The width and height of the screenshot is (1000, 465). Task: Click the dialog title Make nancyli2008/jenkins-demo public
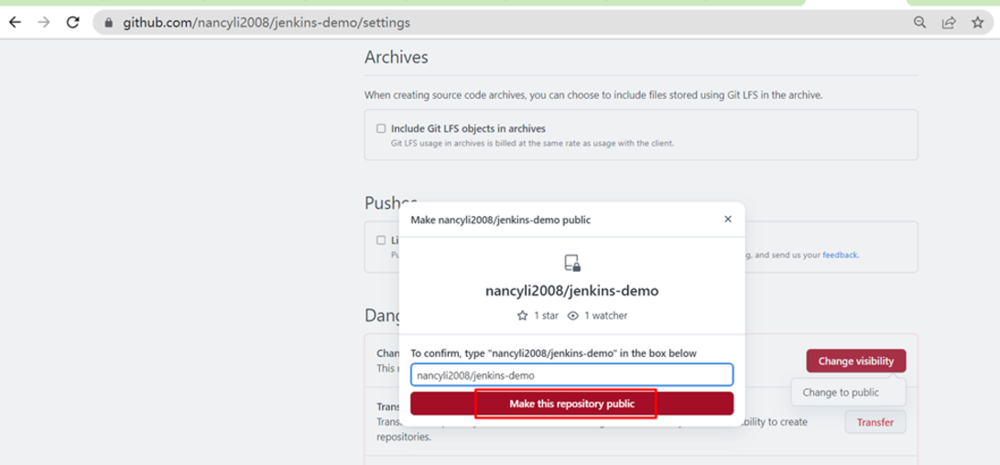tap(501, 220)
